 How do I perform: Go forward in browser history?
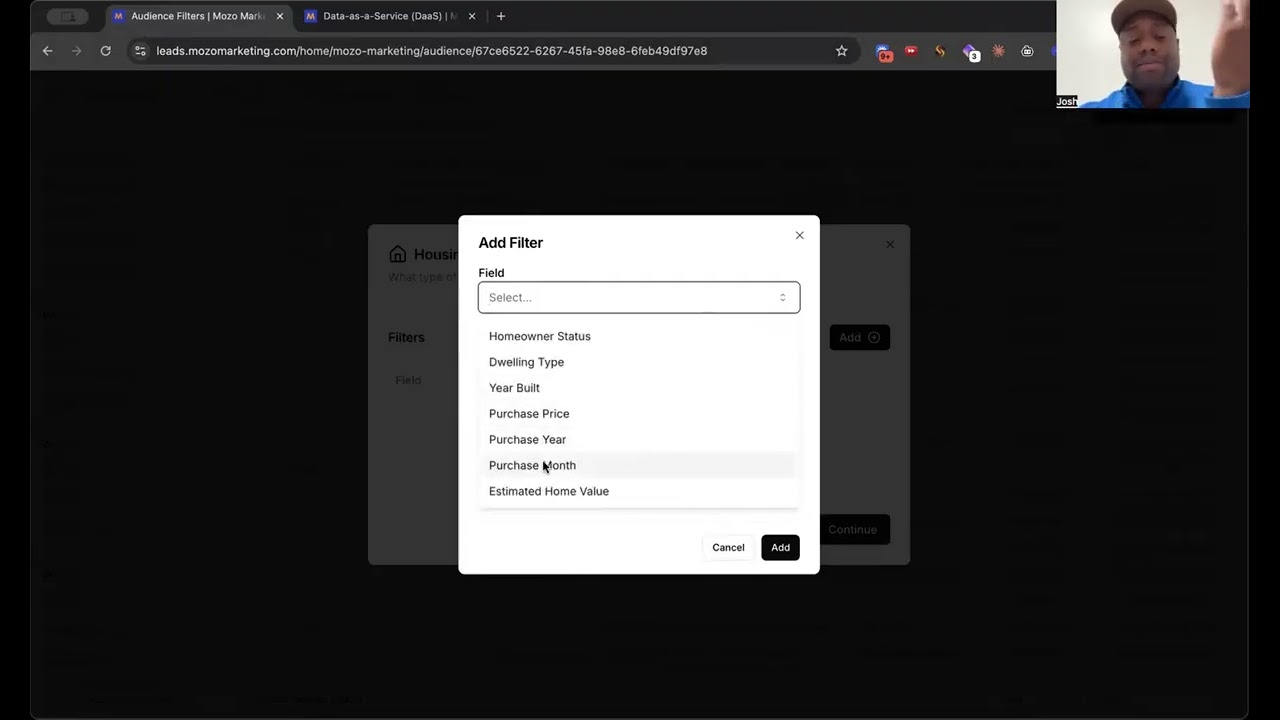click(76, 51)
